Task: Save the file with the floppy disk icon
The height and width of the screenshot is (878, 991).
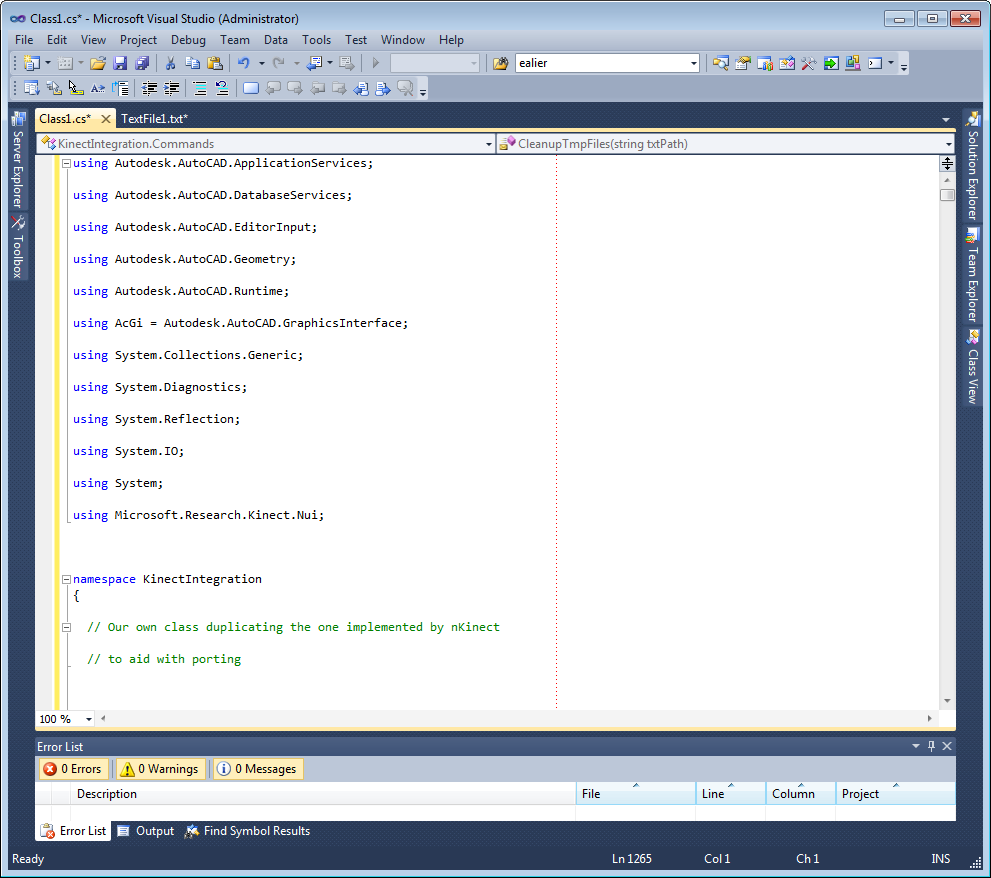Action: pyautogui.click(x=120, y=63)
